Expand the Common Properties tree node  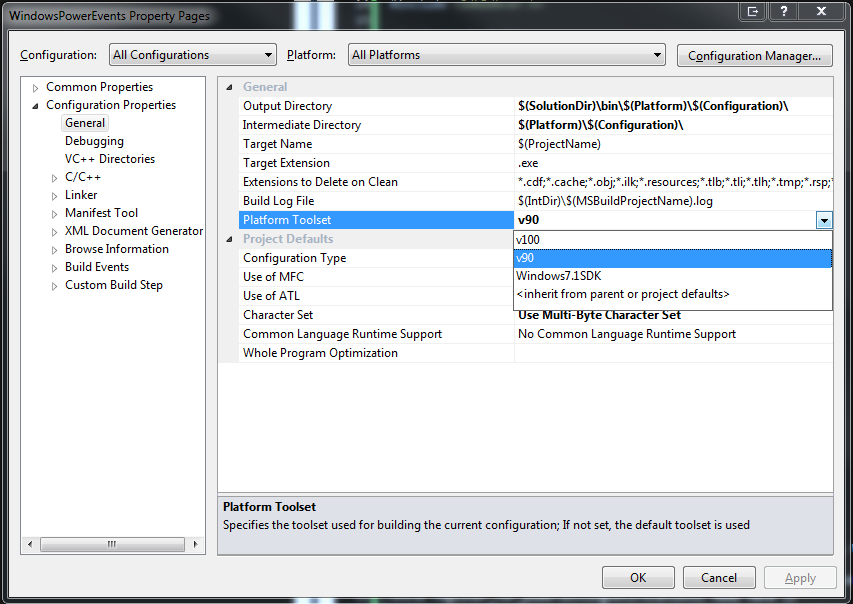point(36,87)
